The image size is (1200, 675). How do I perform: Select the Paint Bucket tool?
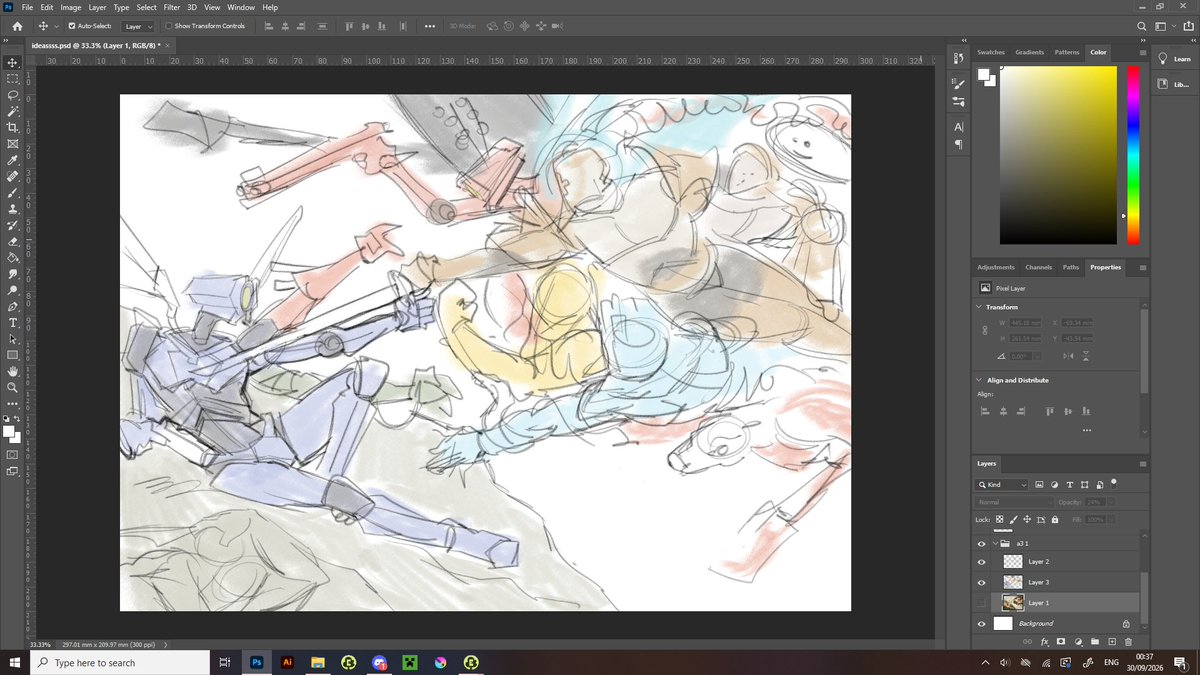coord(13,257)
